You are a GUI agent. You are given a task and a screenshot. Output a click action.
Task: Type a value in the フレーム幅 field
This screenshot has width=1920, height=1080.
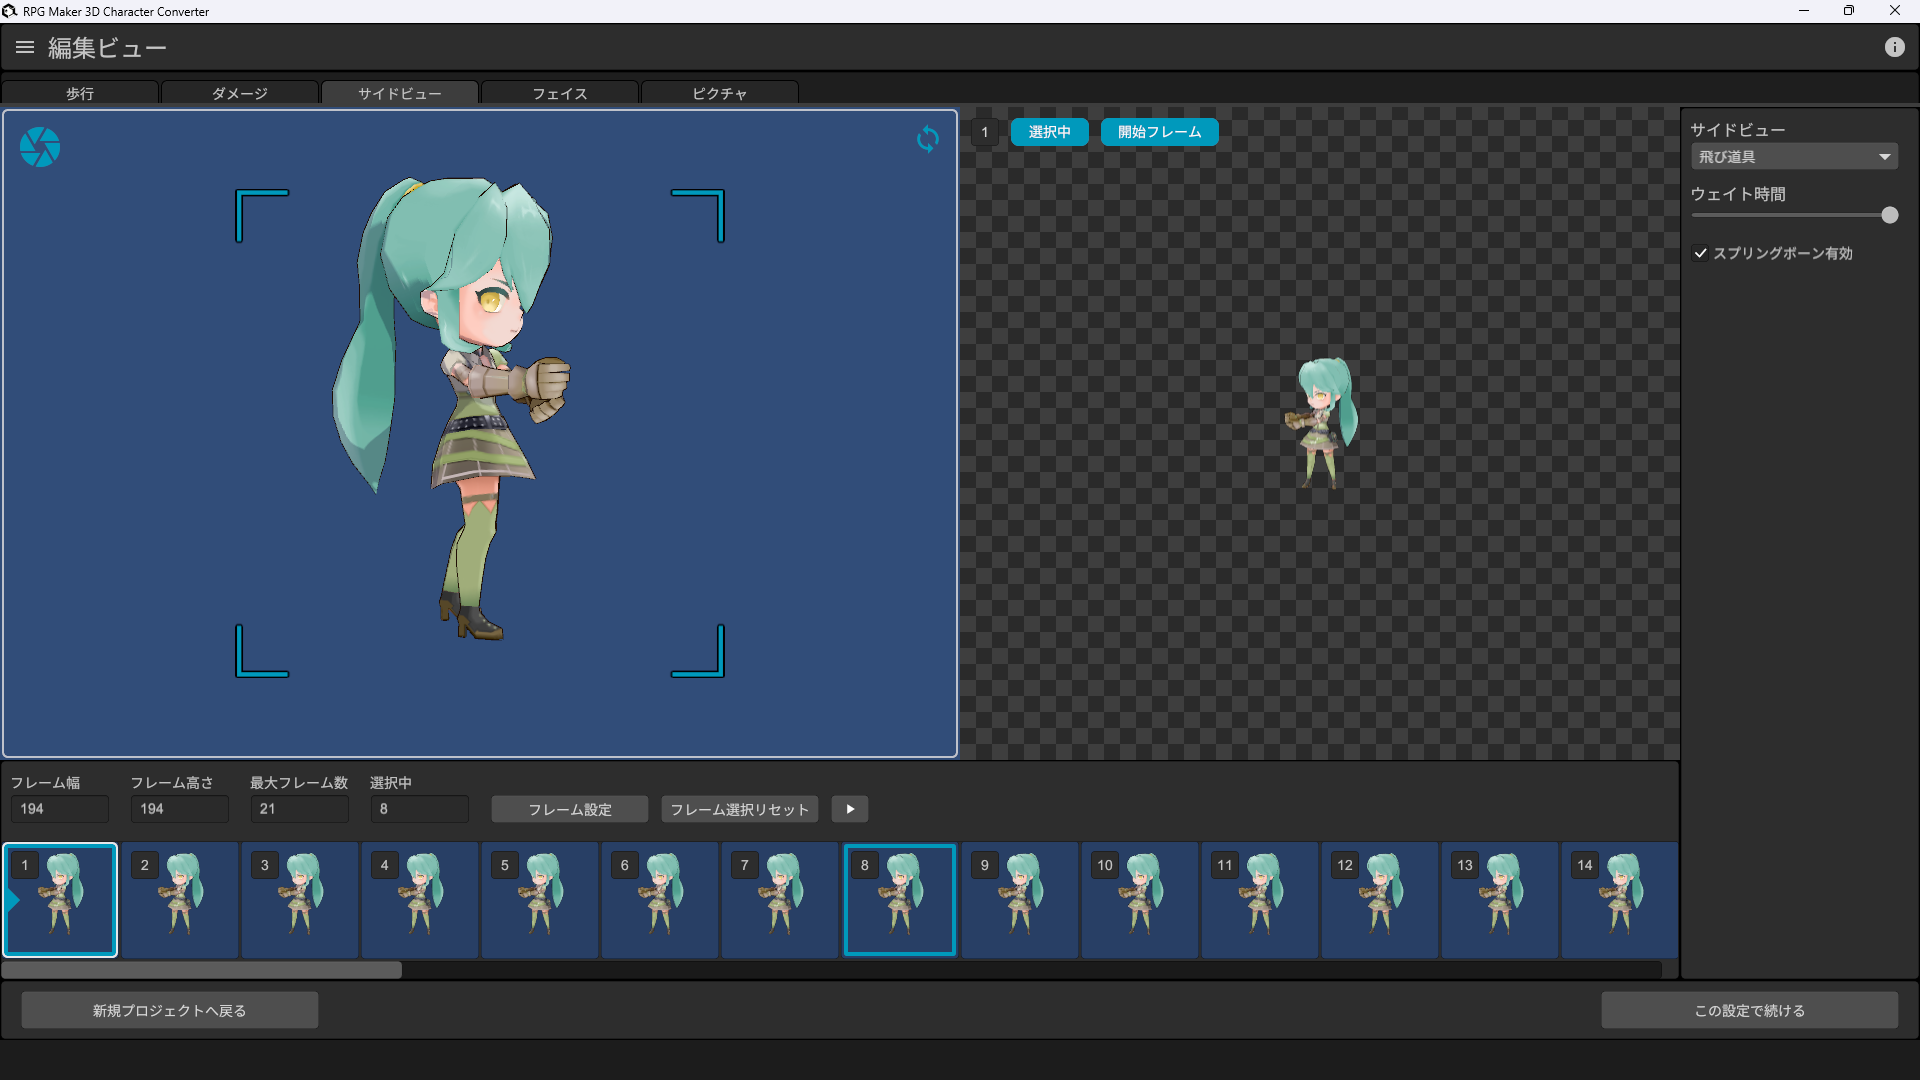click(x=59, y=808)
